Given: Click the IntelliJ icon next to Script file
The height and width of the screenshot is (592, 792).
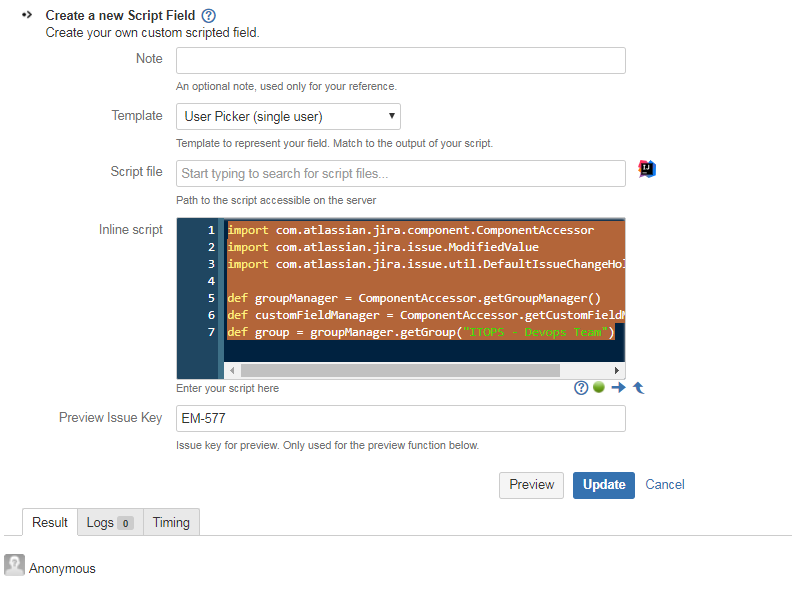Looking at the screenshot, I should 647,169.
